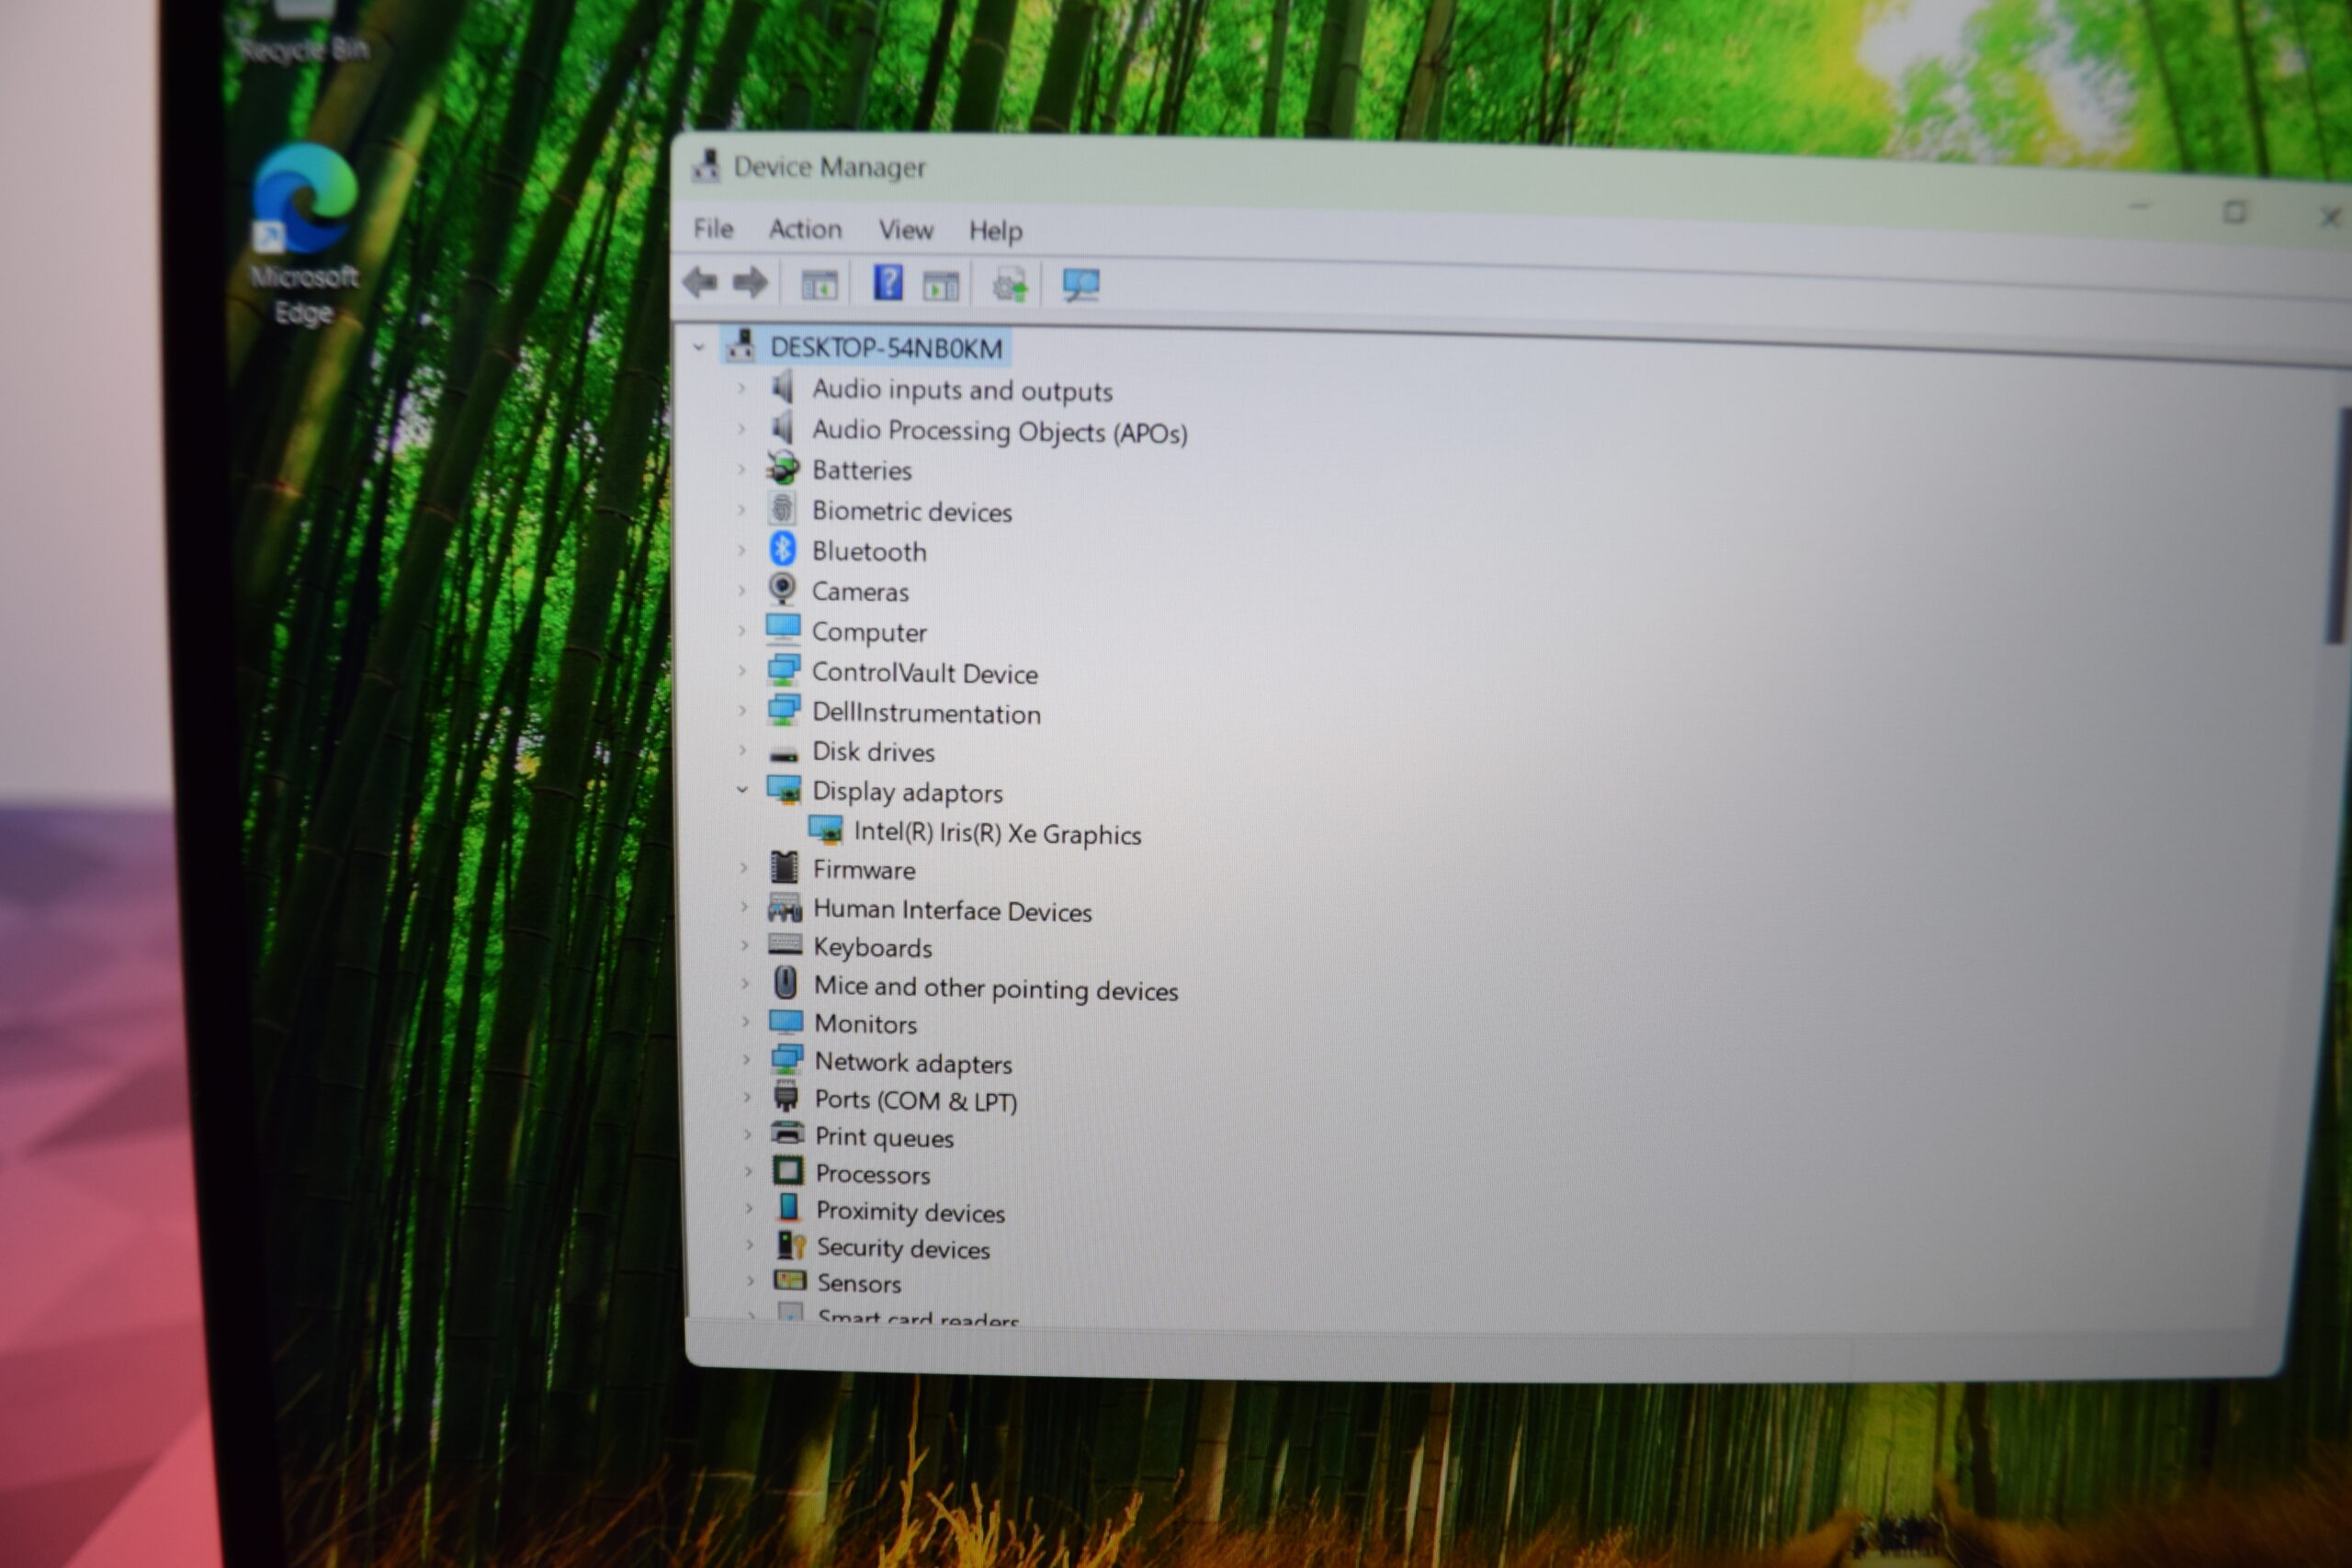Select the Human Interface Devices label
2352x1568 pixels.
pyautogui.click(x=952, y=910)
